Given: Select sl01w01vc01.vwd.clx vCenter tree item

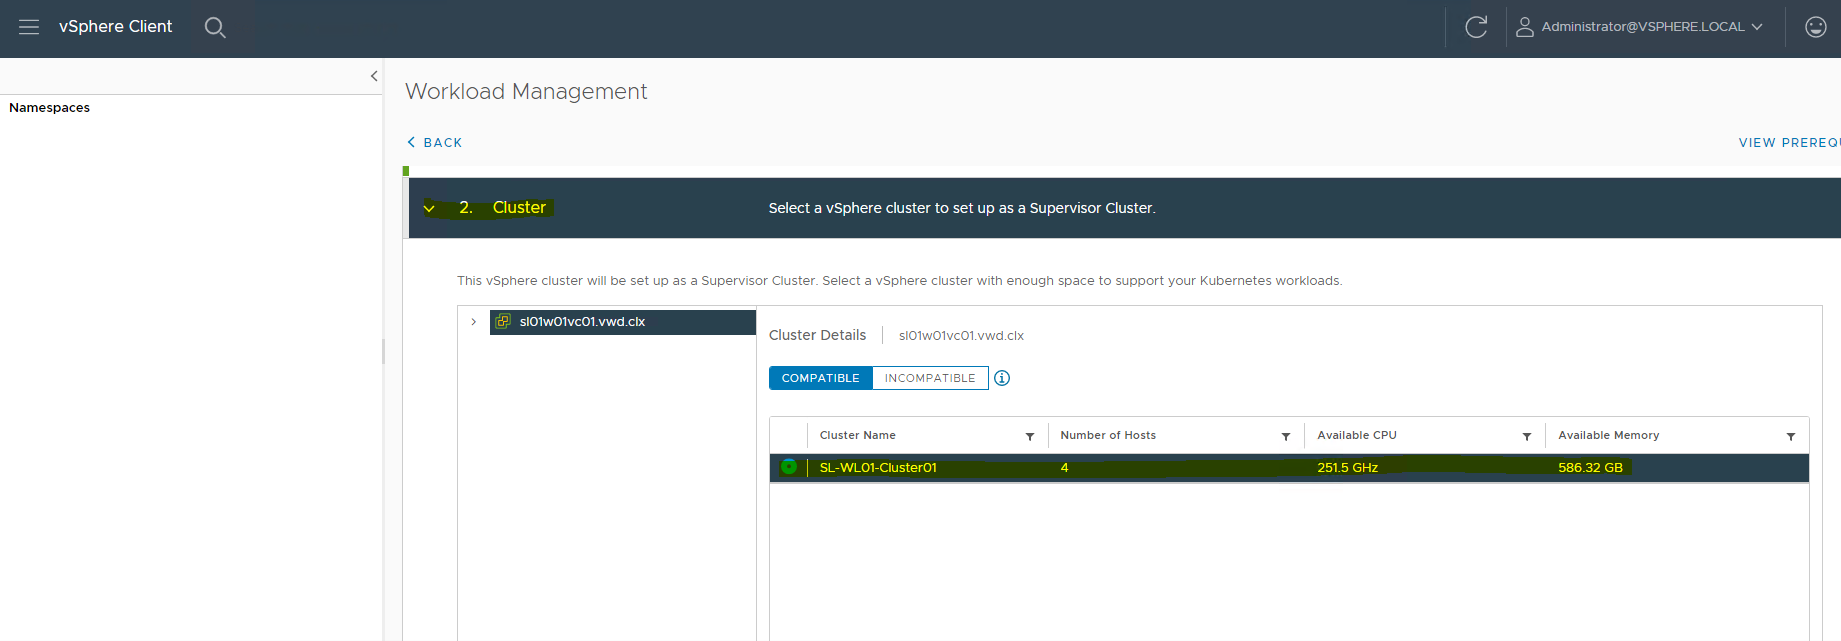Looking at the screenshot, I should (622, 322).
